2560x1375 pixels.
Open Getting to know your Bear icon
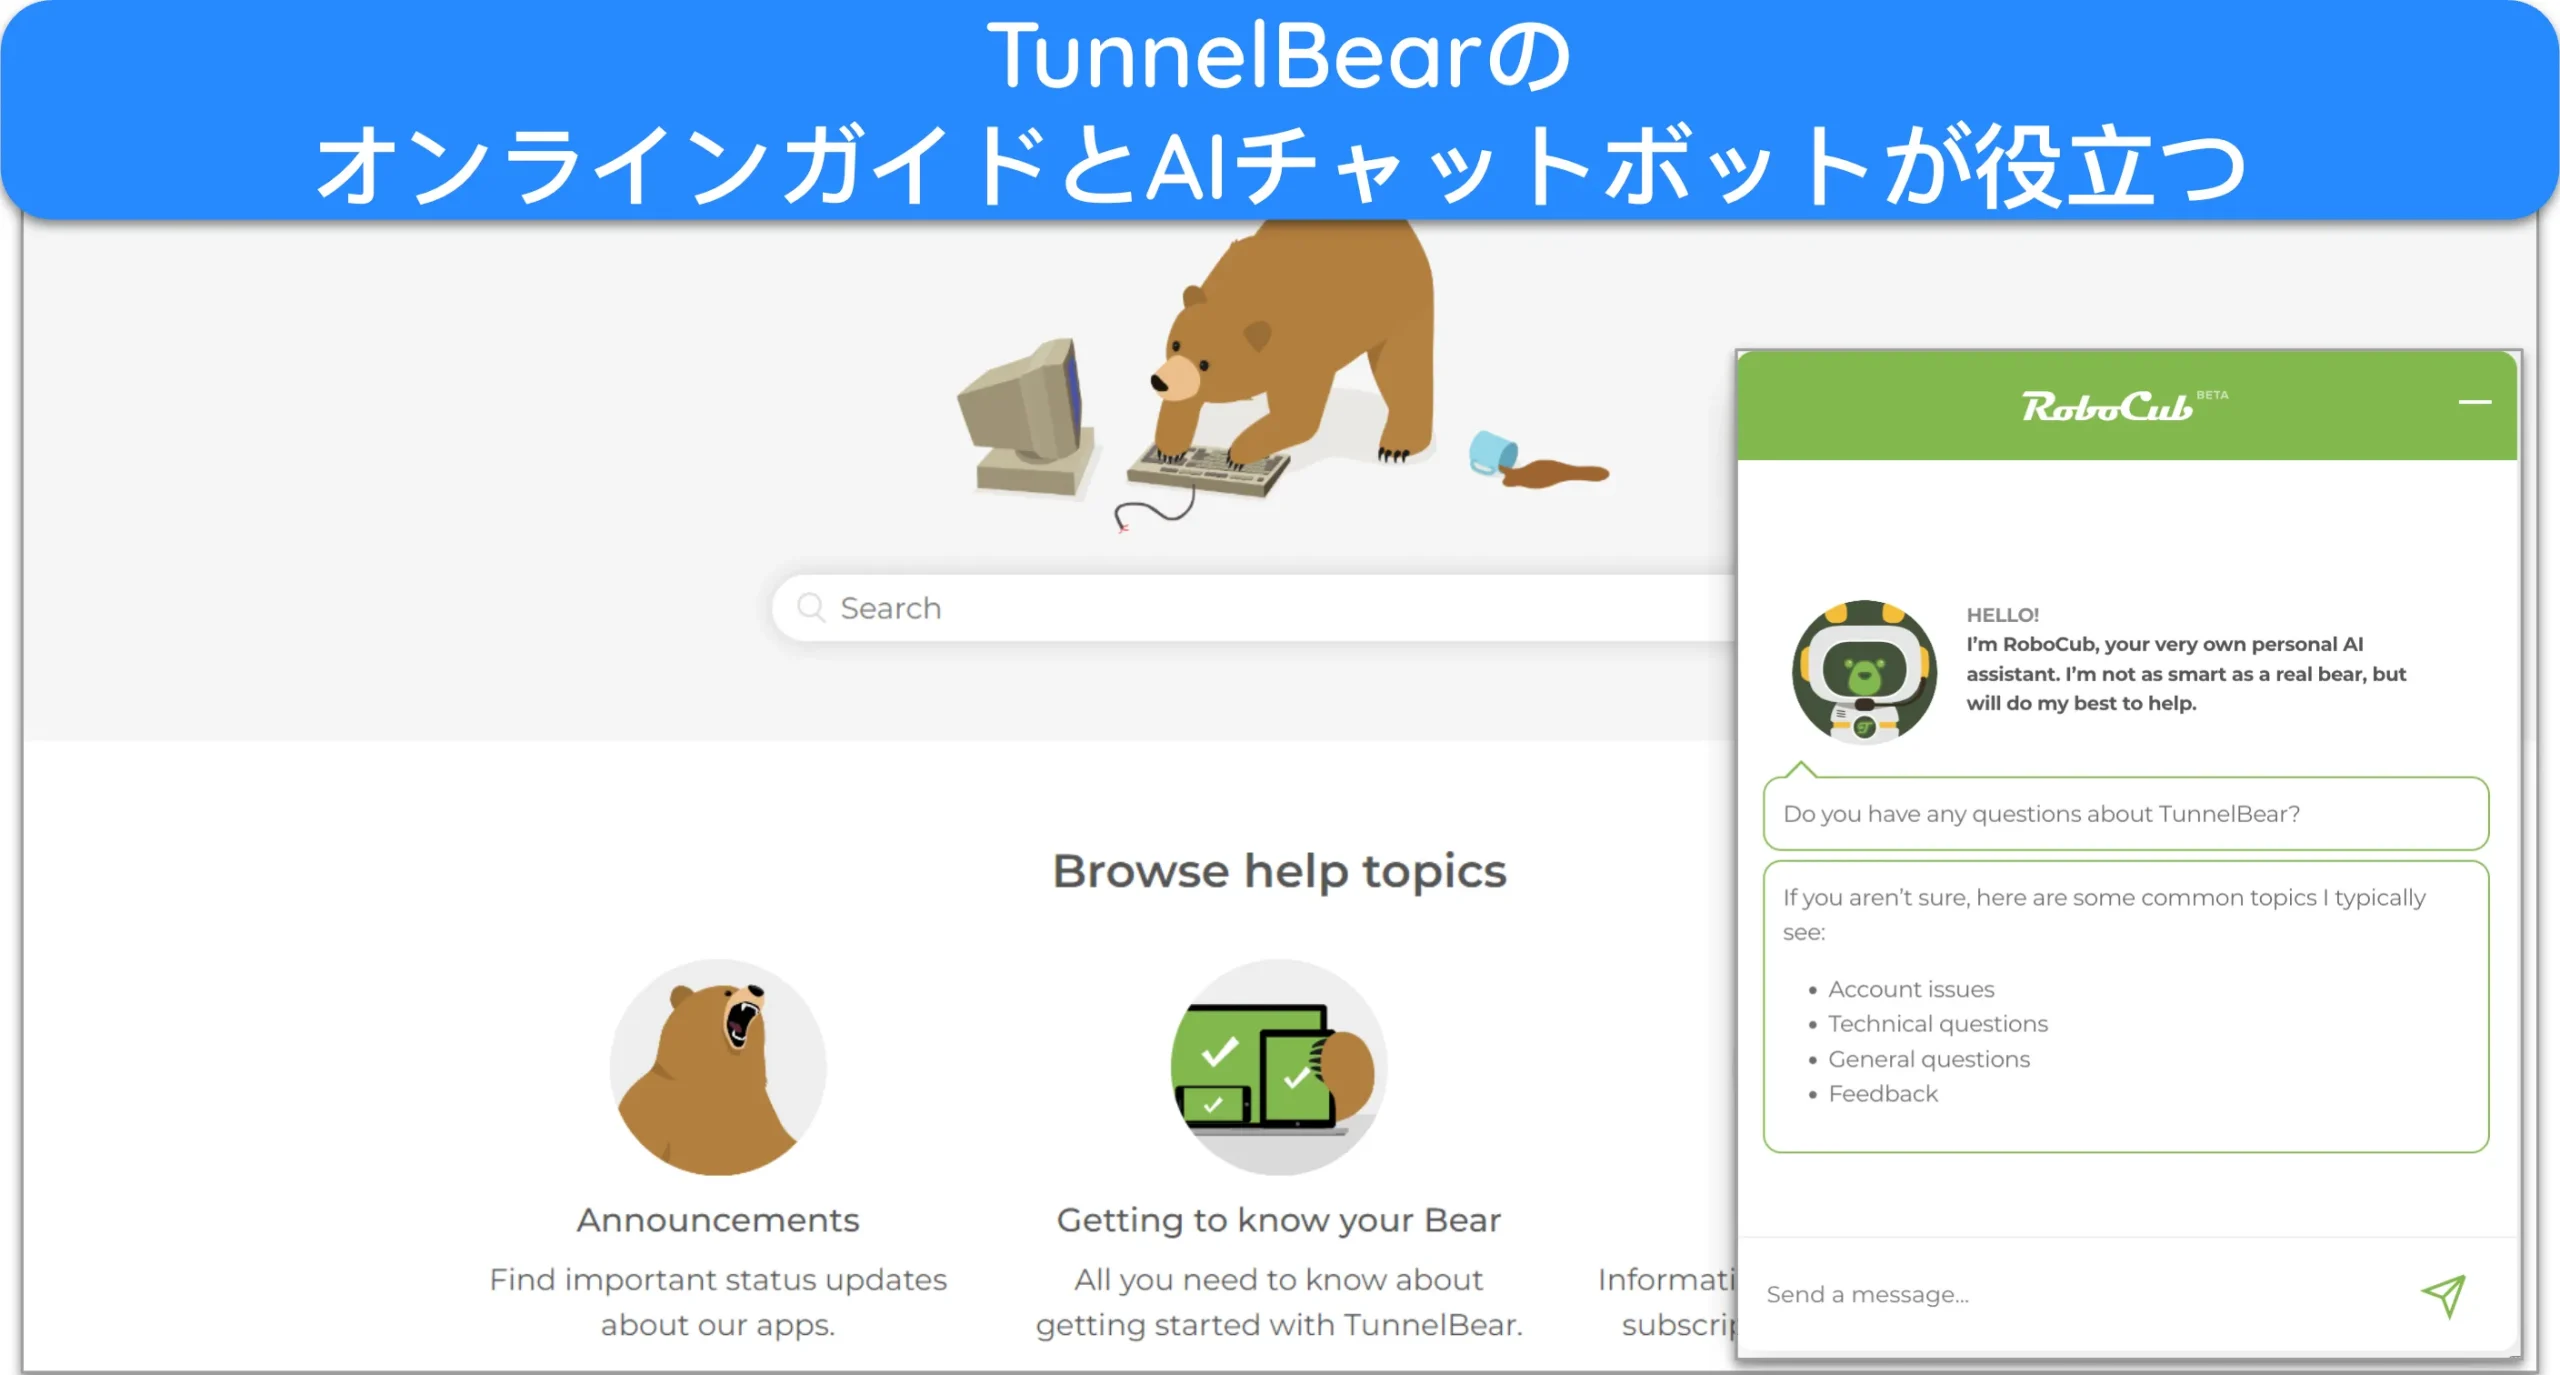pyautogui.click(x=1279, y=1067)
